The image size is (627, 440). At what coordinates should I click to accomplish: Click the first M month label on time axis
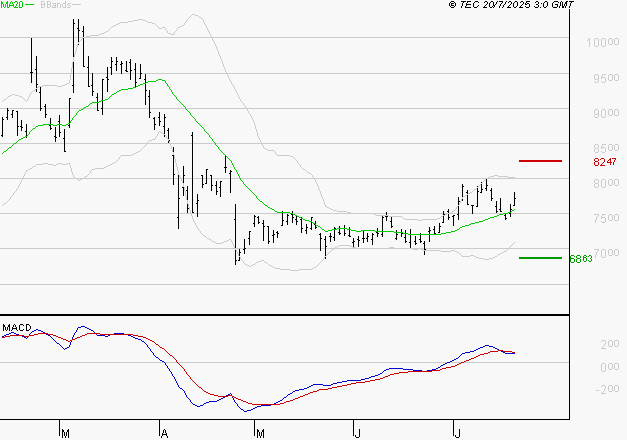pyautogui.click(x=66, y=434)
